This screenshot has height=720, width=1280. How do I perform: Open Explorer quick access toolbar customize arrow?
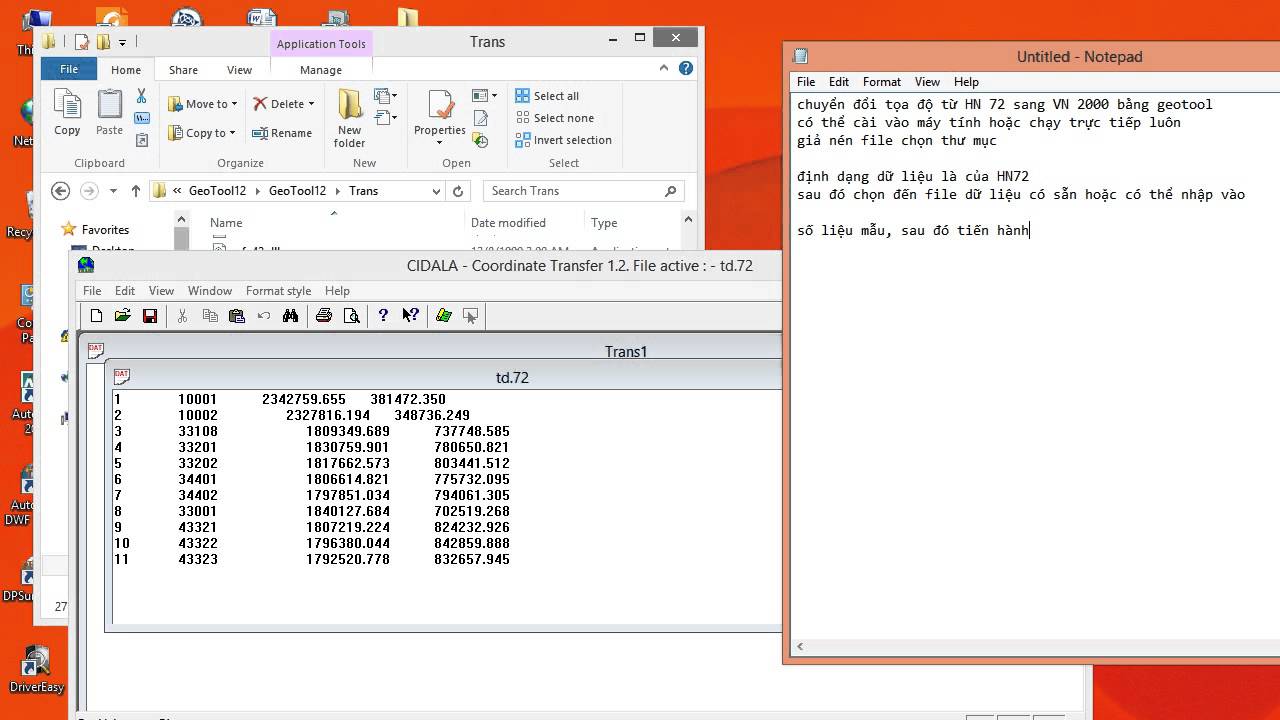point(122,42)
